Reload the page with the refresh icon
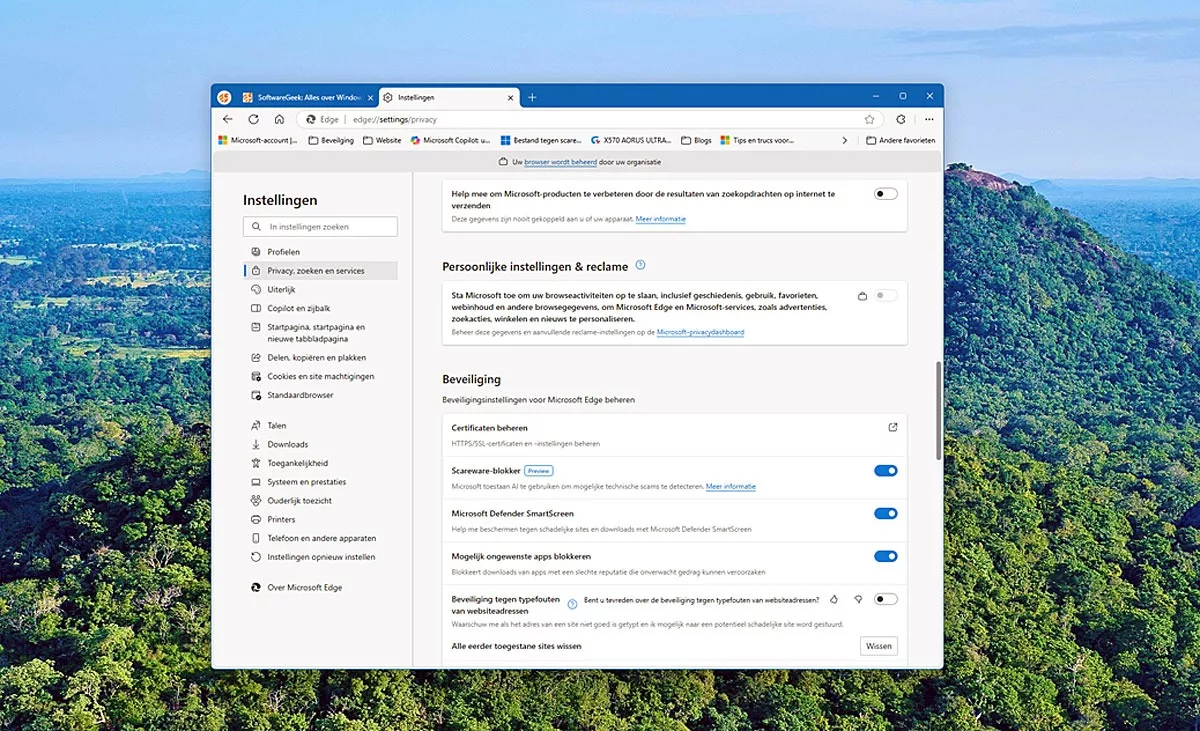Image resolution: width=1200 pixels, height=731 pixels. click(253, 119)
